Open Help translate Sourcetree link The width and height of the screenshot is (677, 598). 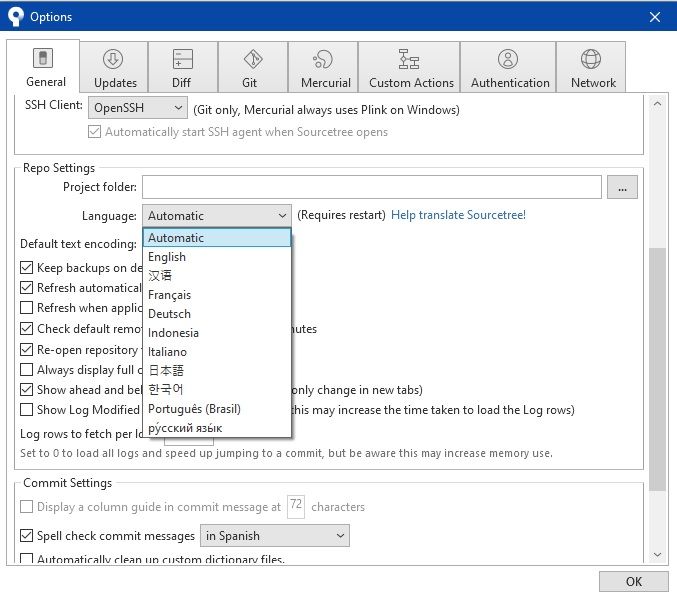coord(458,215)
